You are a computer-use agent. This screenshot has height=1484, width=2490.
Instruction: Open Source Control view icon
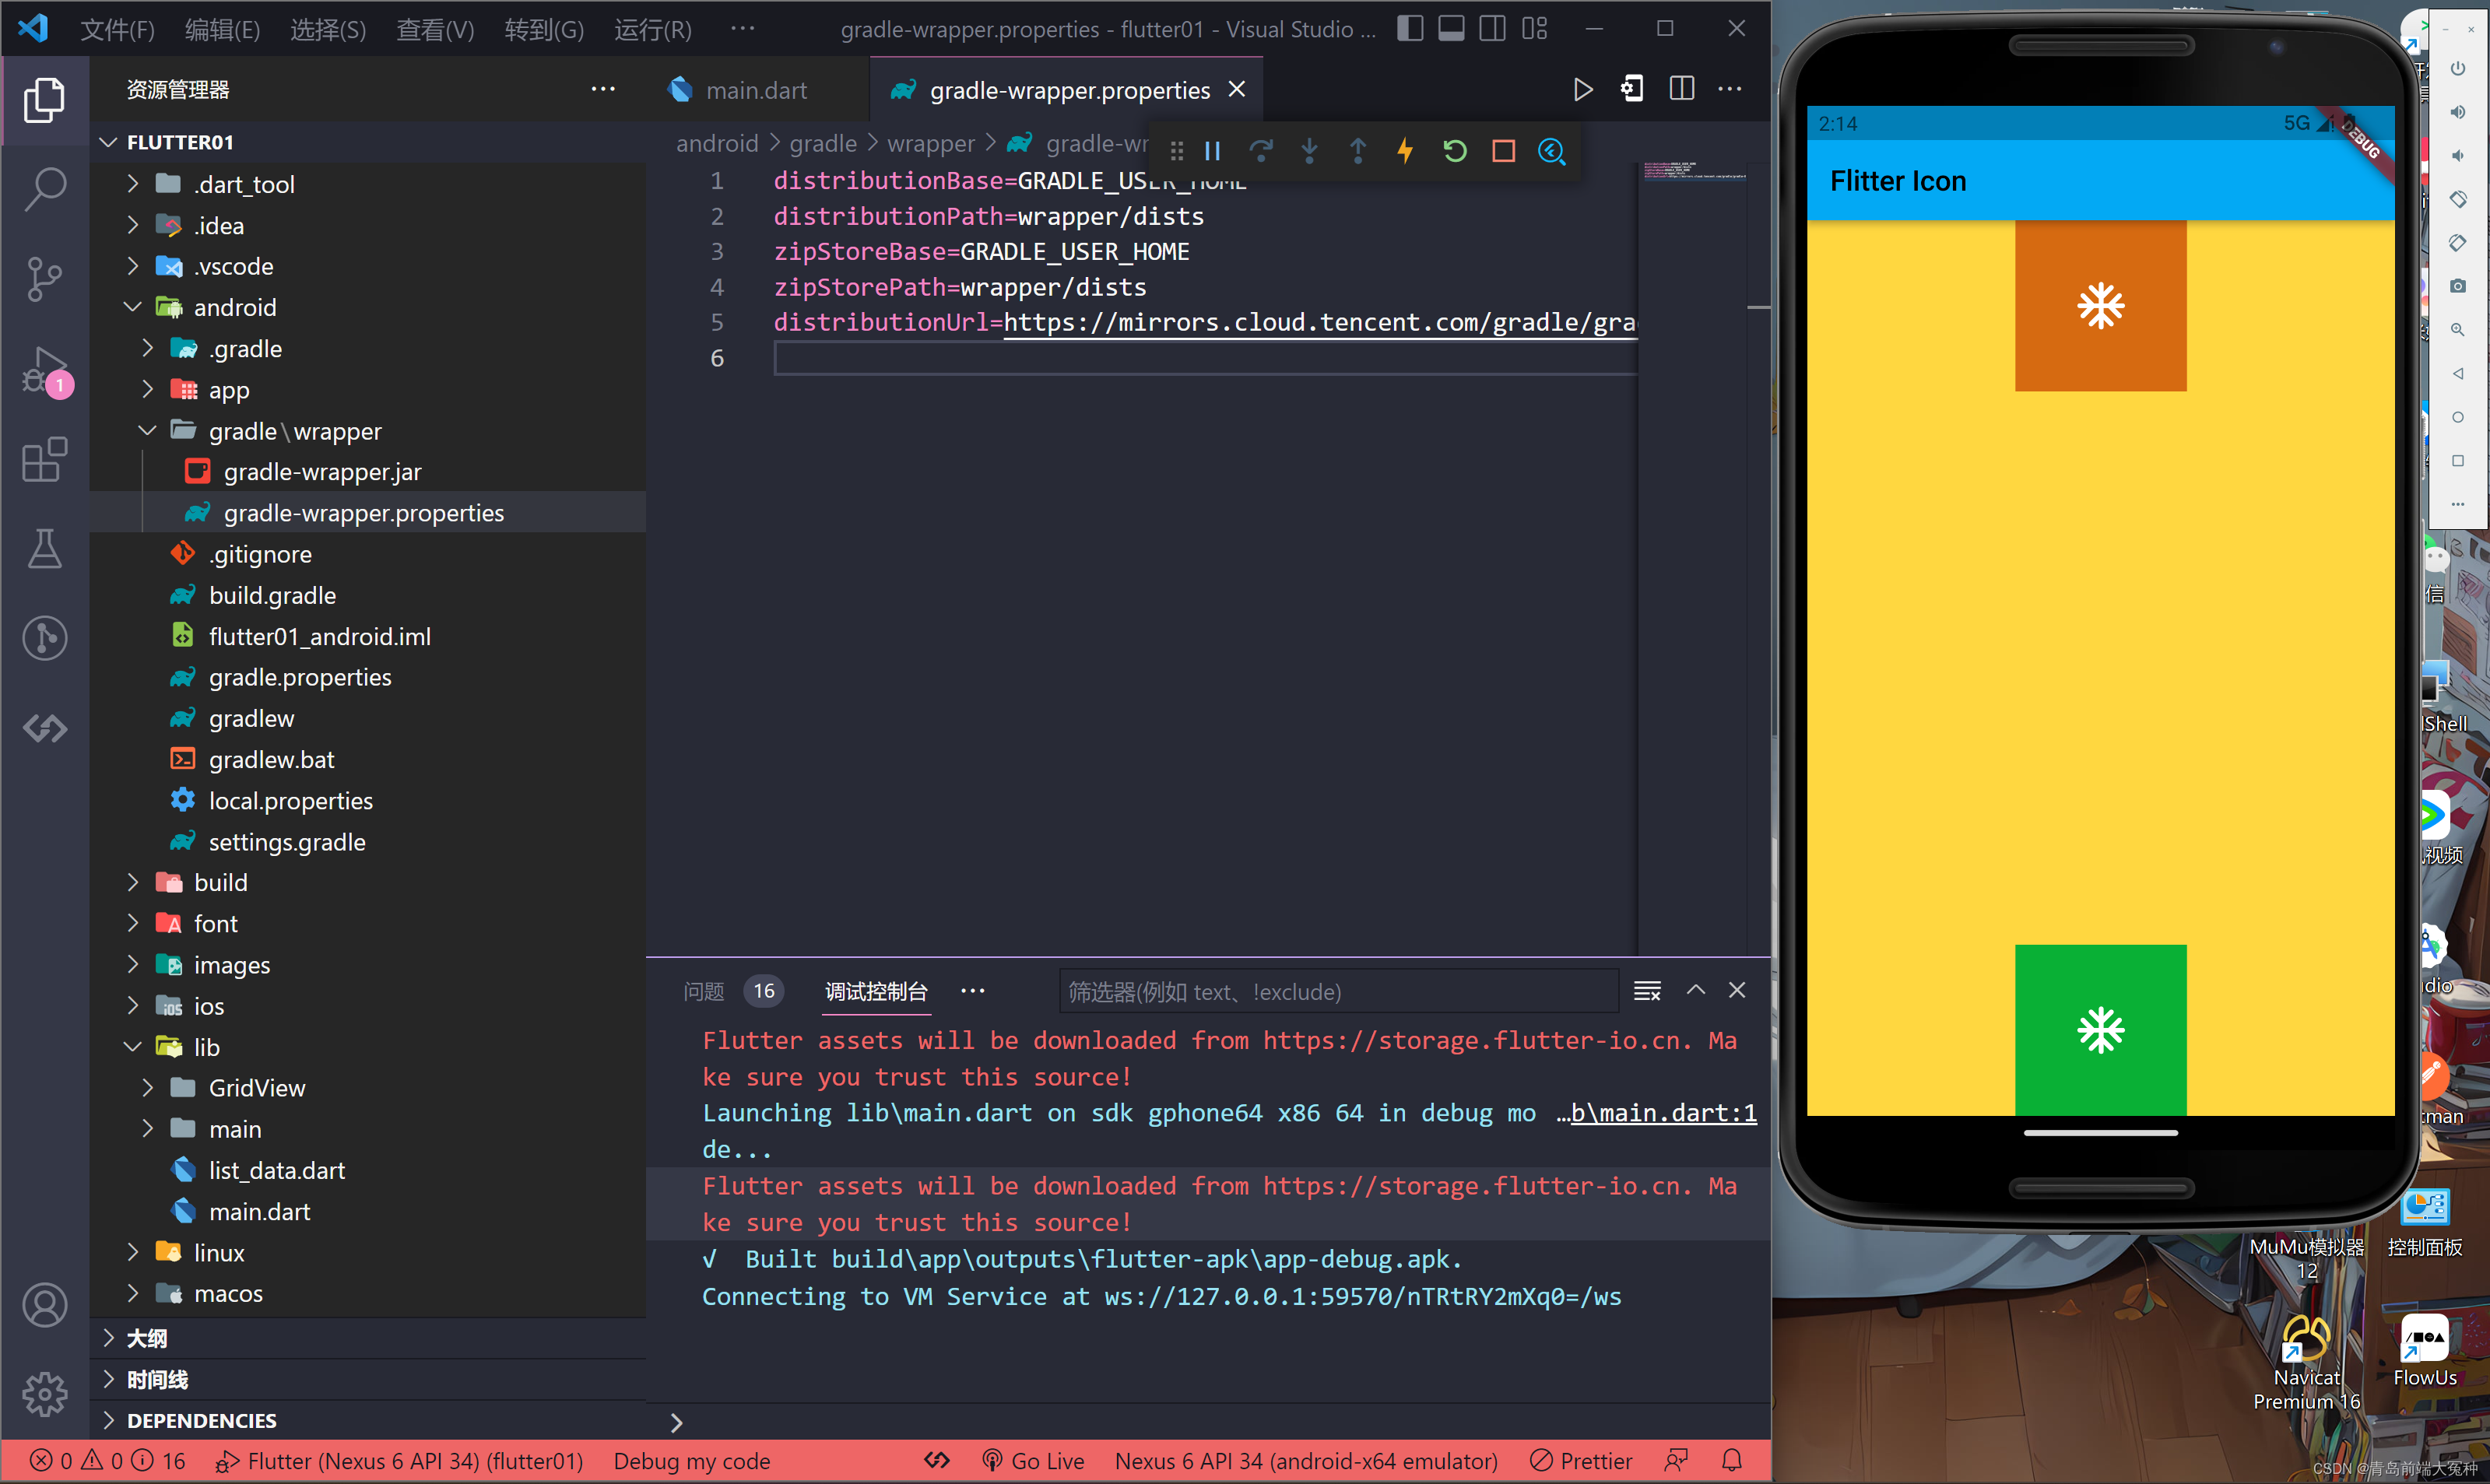tap(44, 278)
